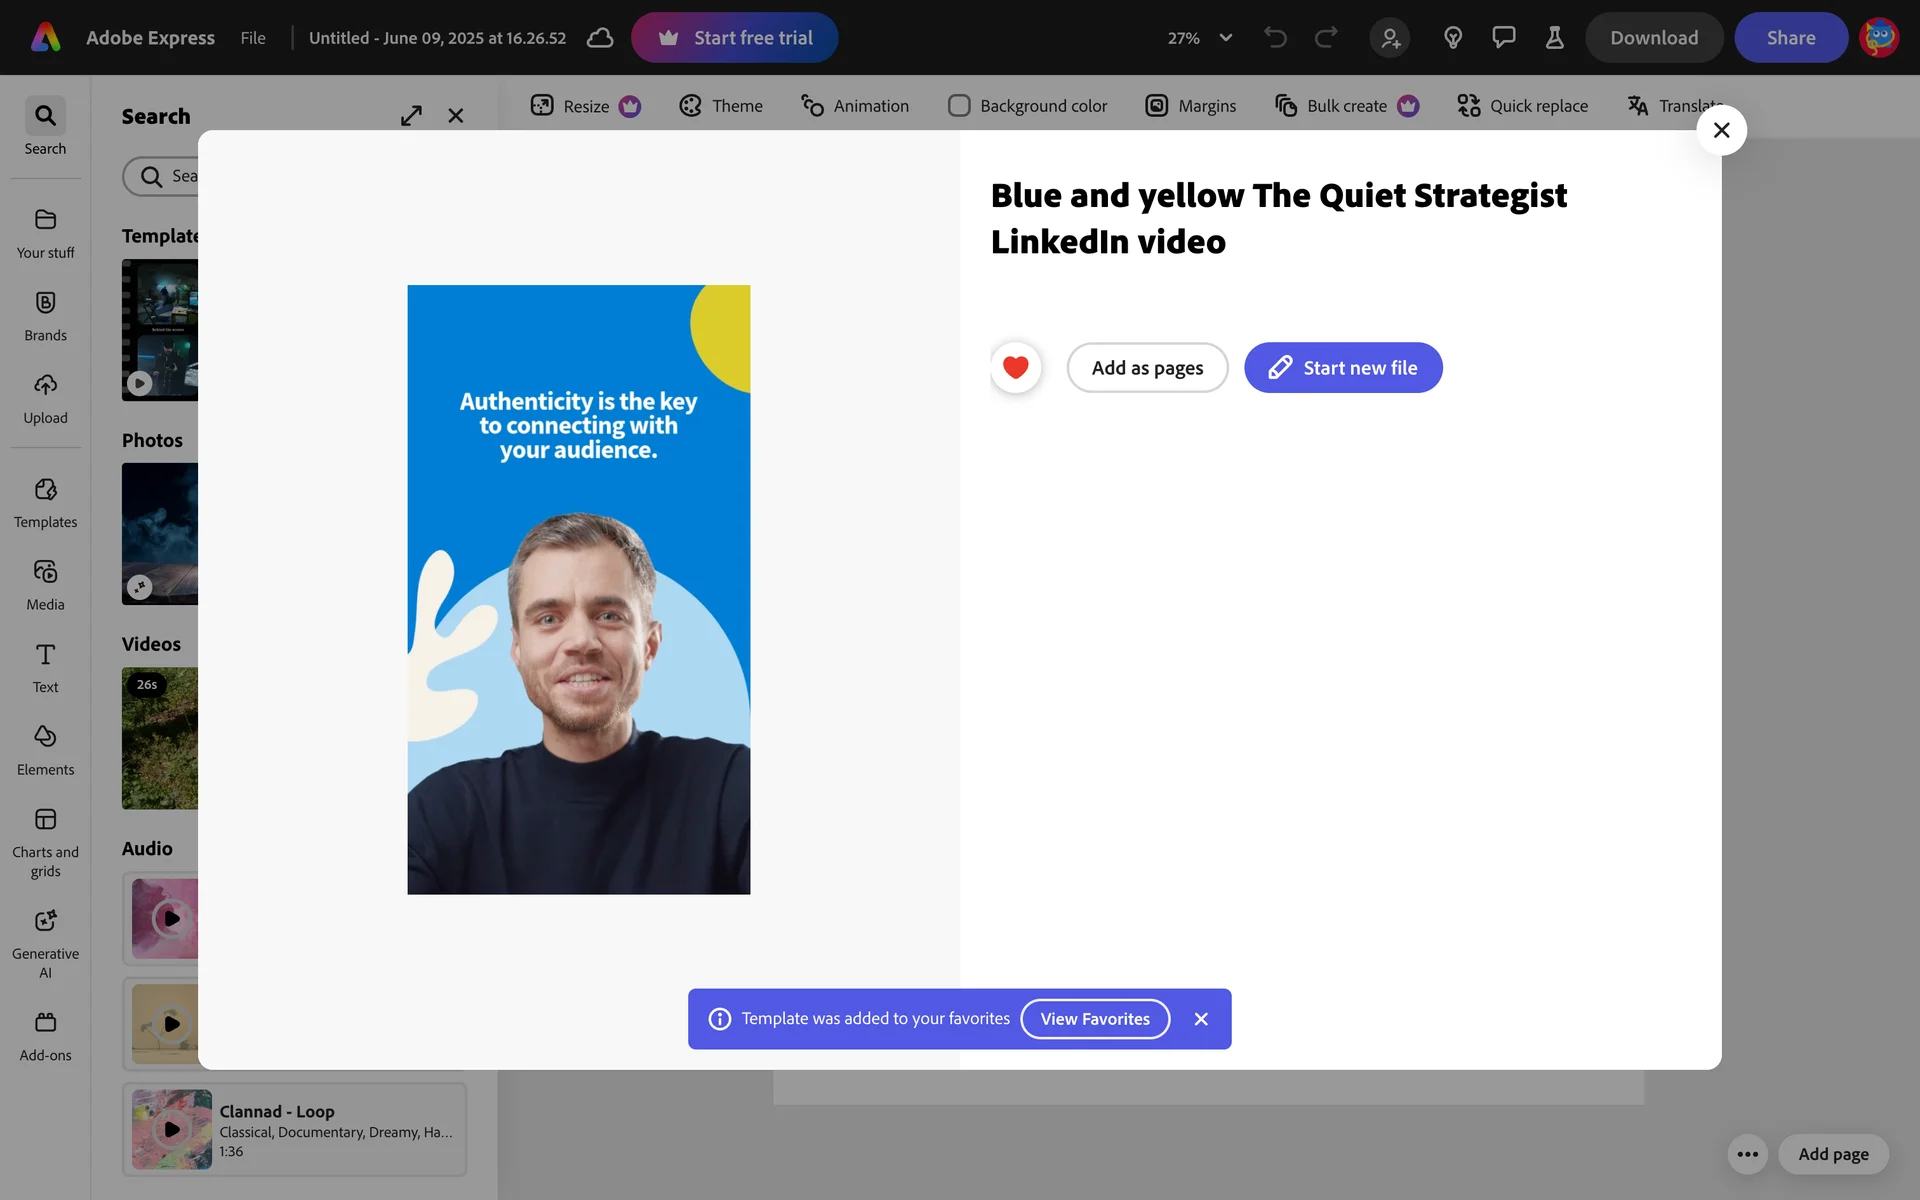The image size is (1920, 1200).
Task: Expand the Search panel to full view
Action: click(x=411, y=116)
